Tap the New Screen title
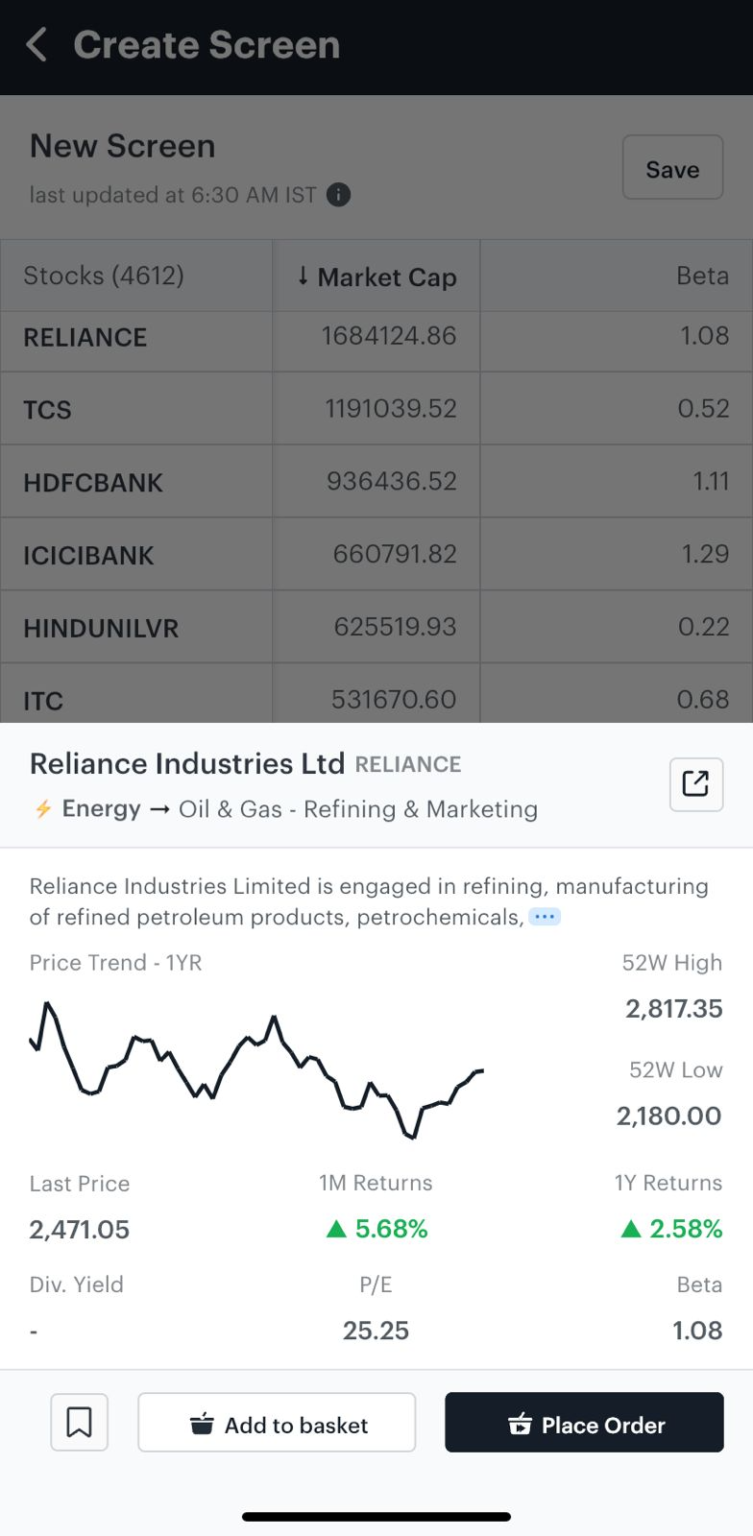 pos(122,146)
